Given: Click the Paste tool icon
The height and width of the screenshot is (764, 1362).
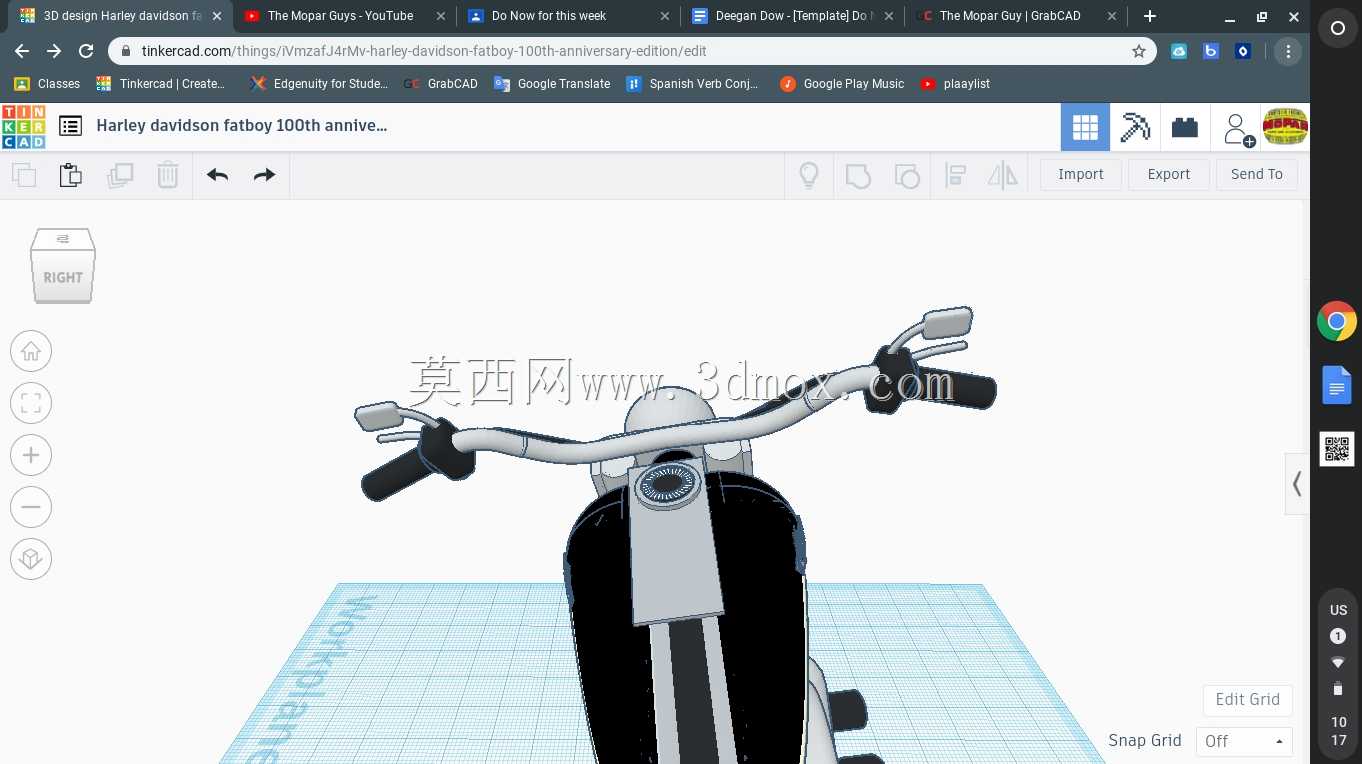Looking at the screenshot, I should 70,175.
